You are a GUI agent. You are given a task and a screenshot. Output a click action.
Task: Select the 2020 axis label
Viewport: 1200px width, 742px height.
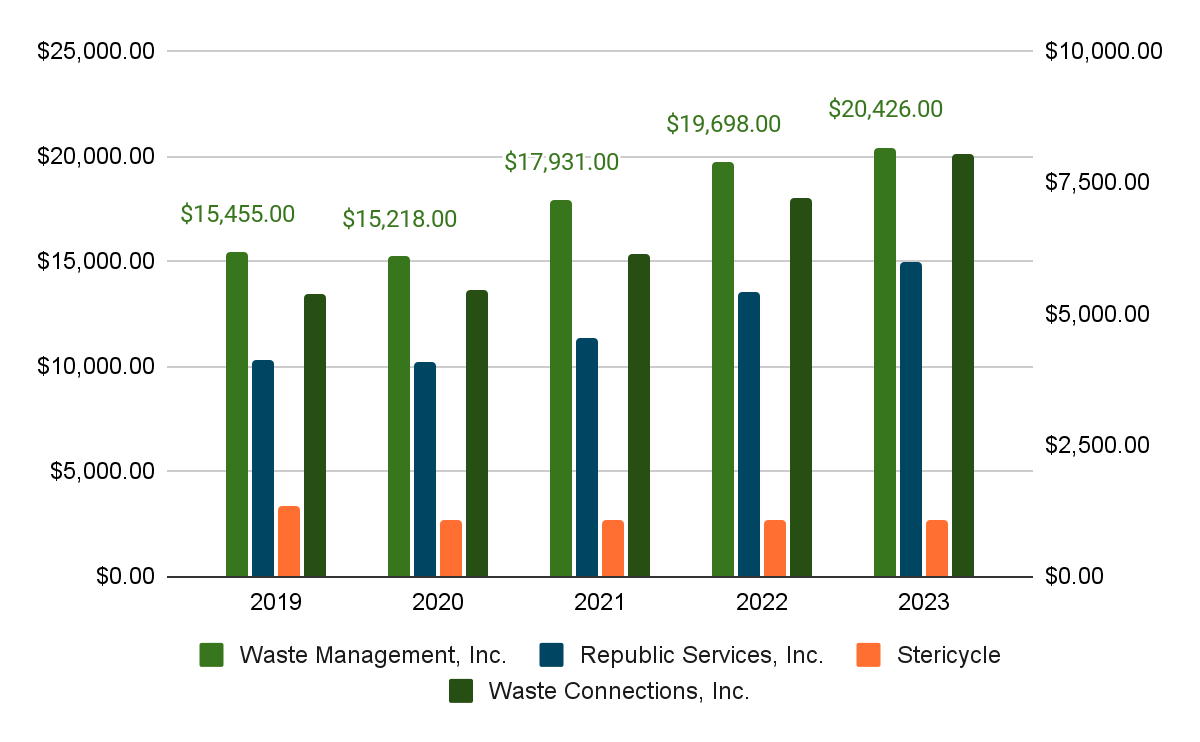click(437, 603)
